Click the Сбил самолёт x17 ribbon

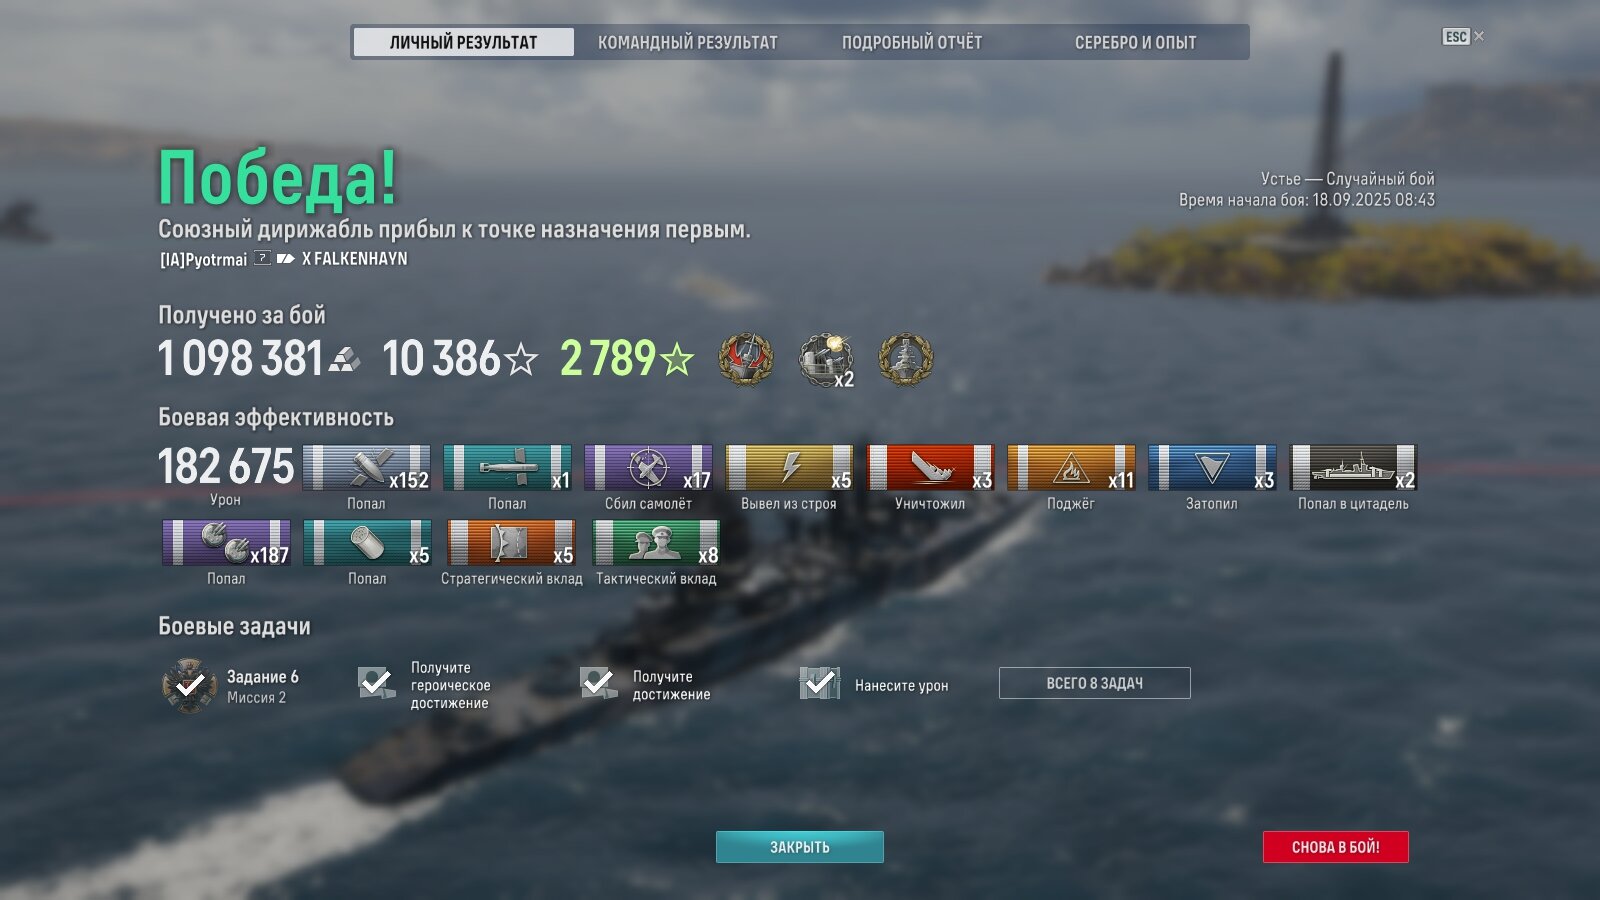pos(648,468)
